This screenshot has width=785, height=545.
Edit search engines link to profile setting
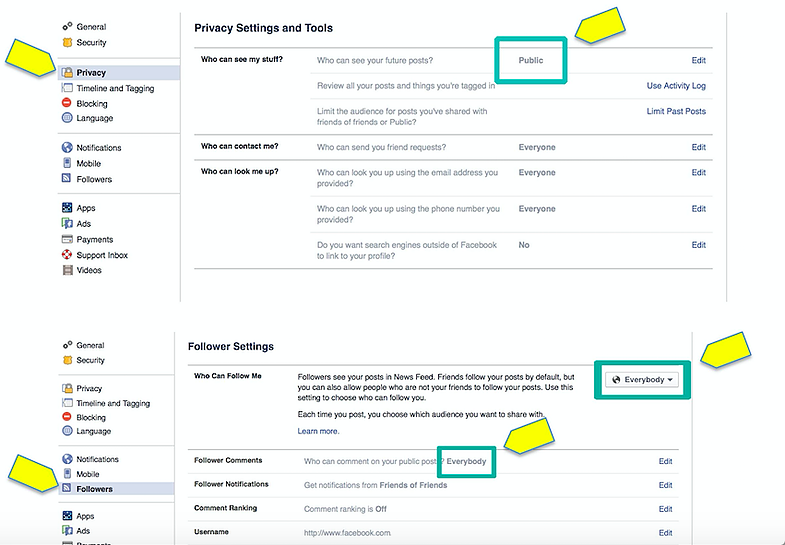tap(698, 245)
